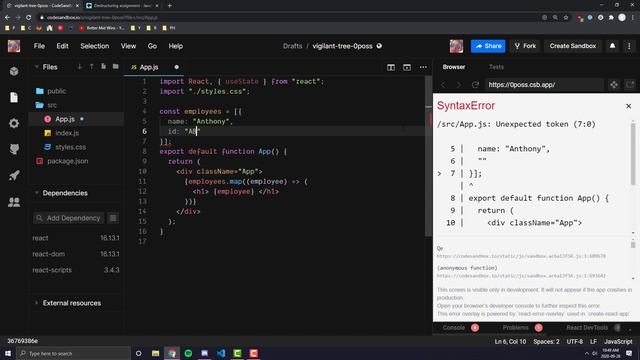
Task: Click the download files arrow icon in Files header
Action: [x=80, y=67]
